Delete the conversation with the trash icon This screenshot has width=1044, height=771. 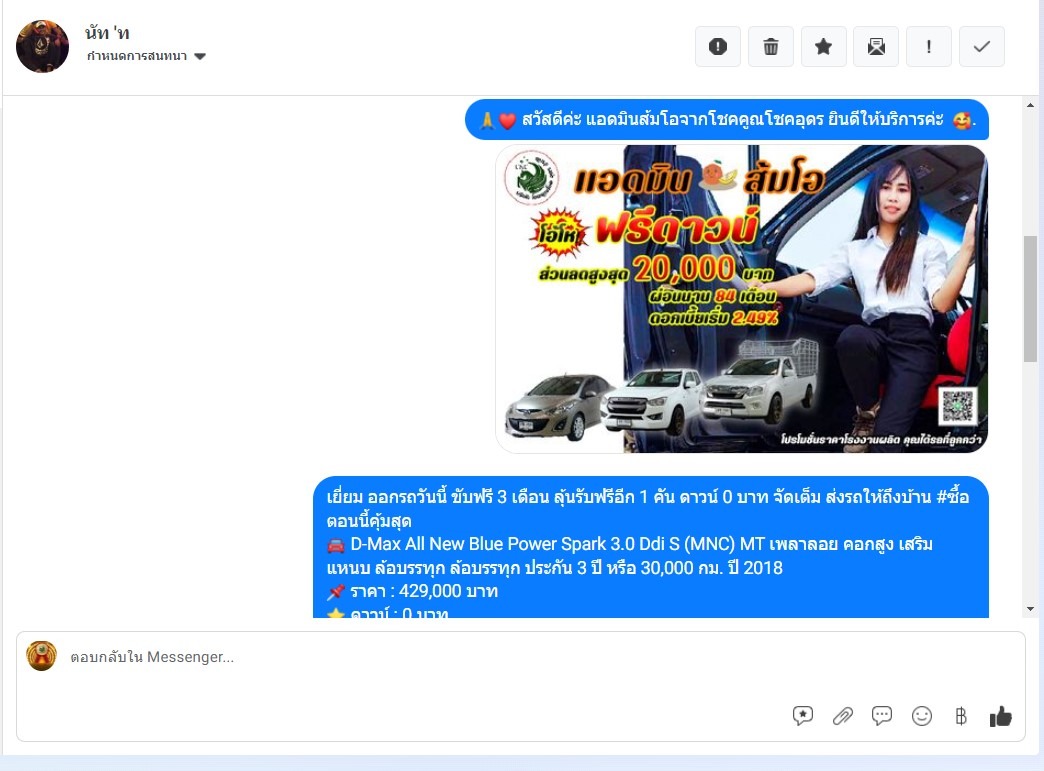point(770,47)
